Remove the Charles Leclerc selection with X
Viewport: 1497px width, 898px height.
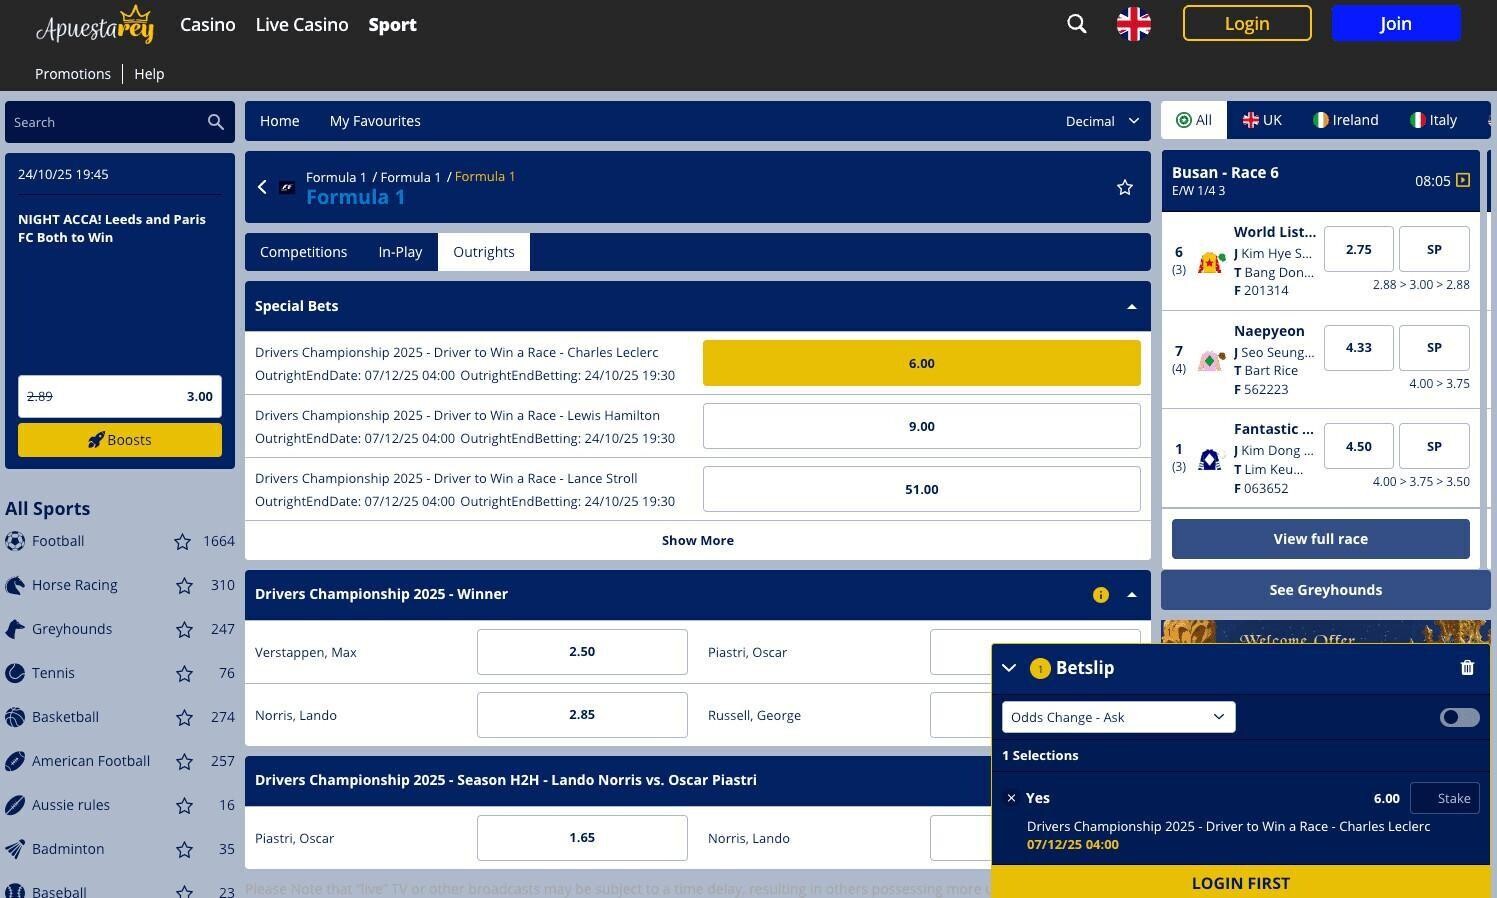pyautogui.click(x=1011, y=798)
